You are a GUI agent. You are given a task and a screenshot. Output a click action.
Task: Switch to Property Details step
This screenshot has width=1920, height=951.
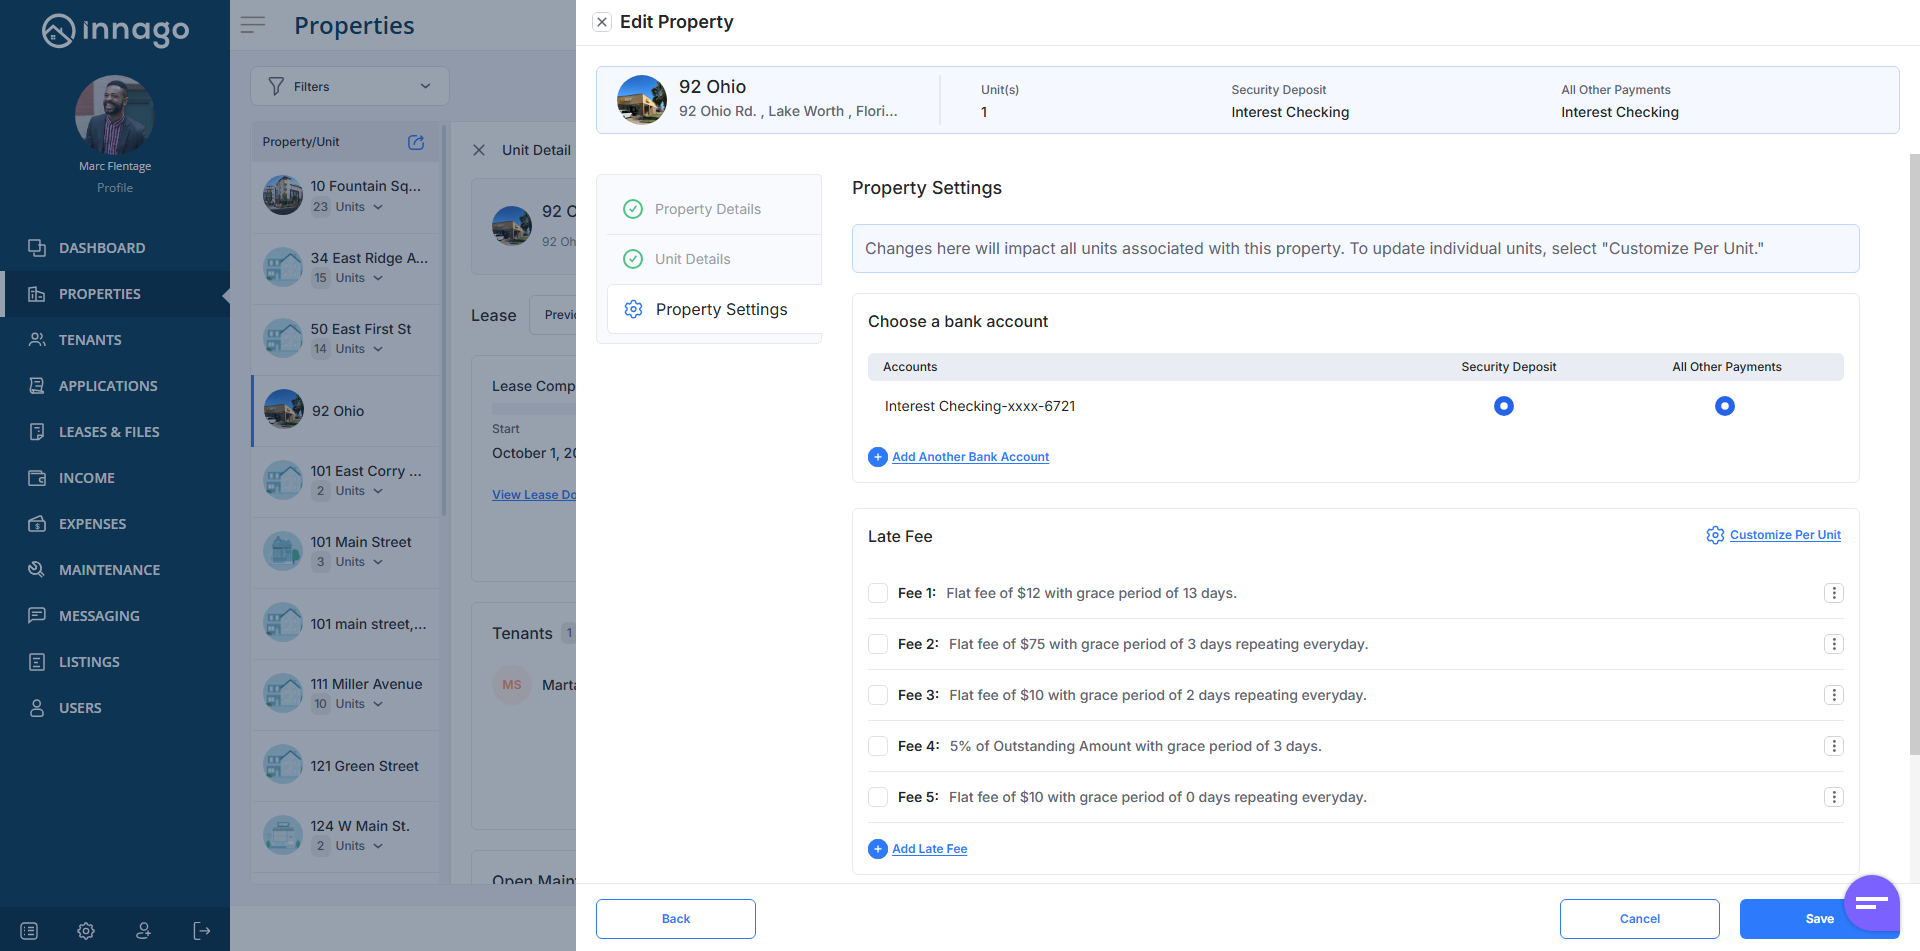(x=707, y=209)
